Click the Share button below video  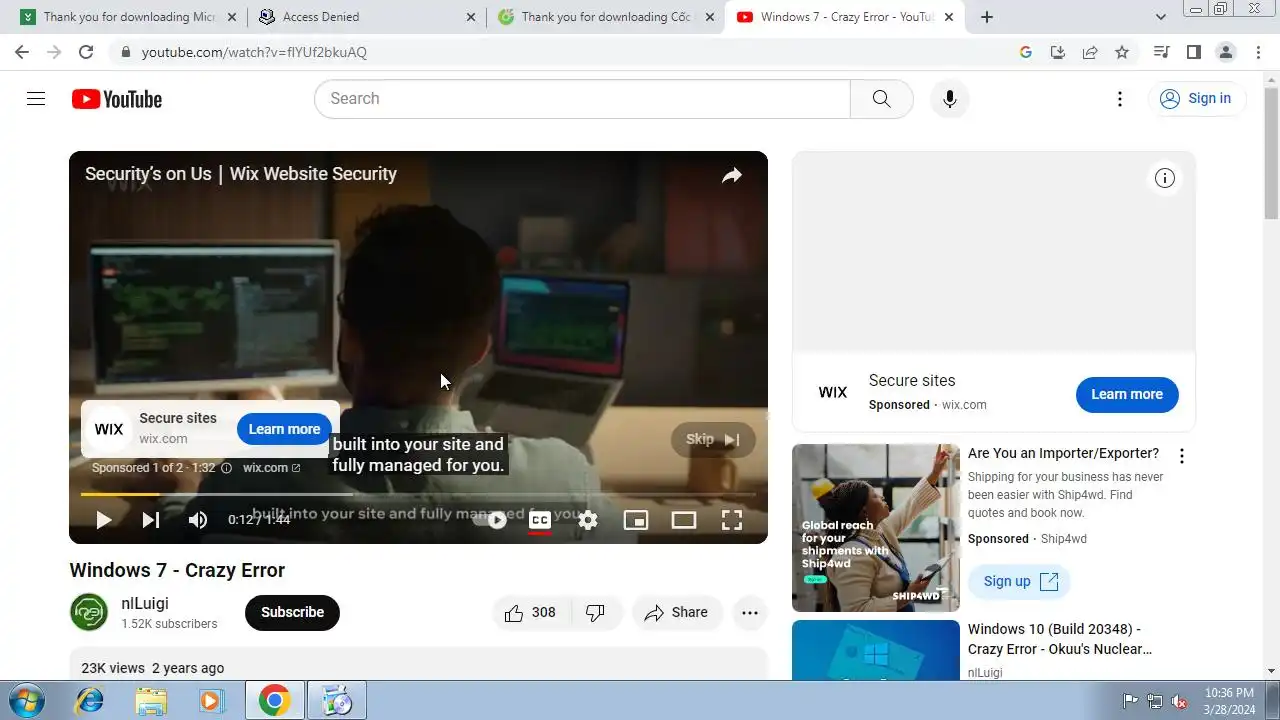pos(677,613)
